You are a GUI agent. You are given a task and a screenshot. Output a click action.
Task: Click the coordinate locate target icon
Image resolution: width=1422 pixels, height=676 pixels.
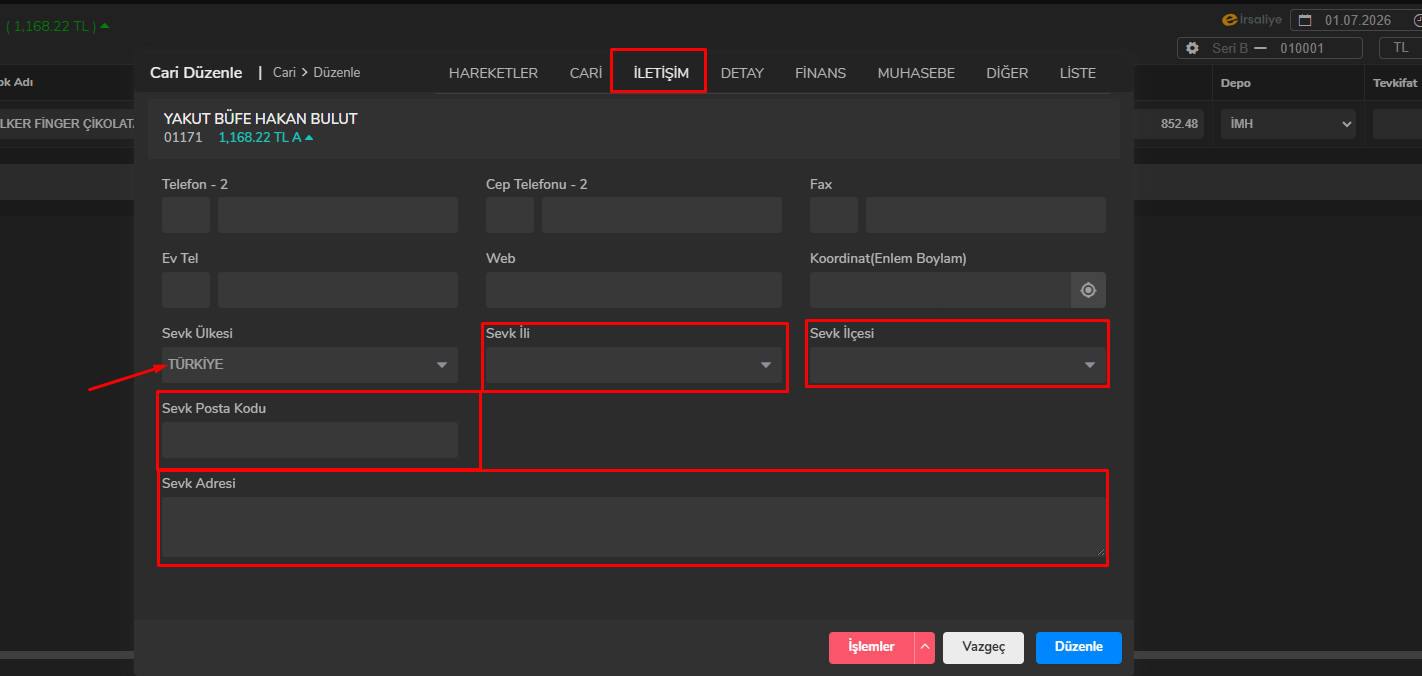coord(1088,290)
